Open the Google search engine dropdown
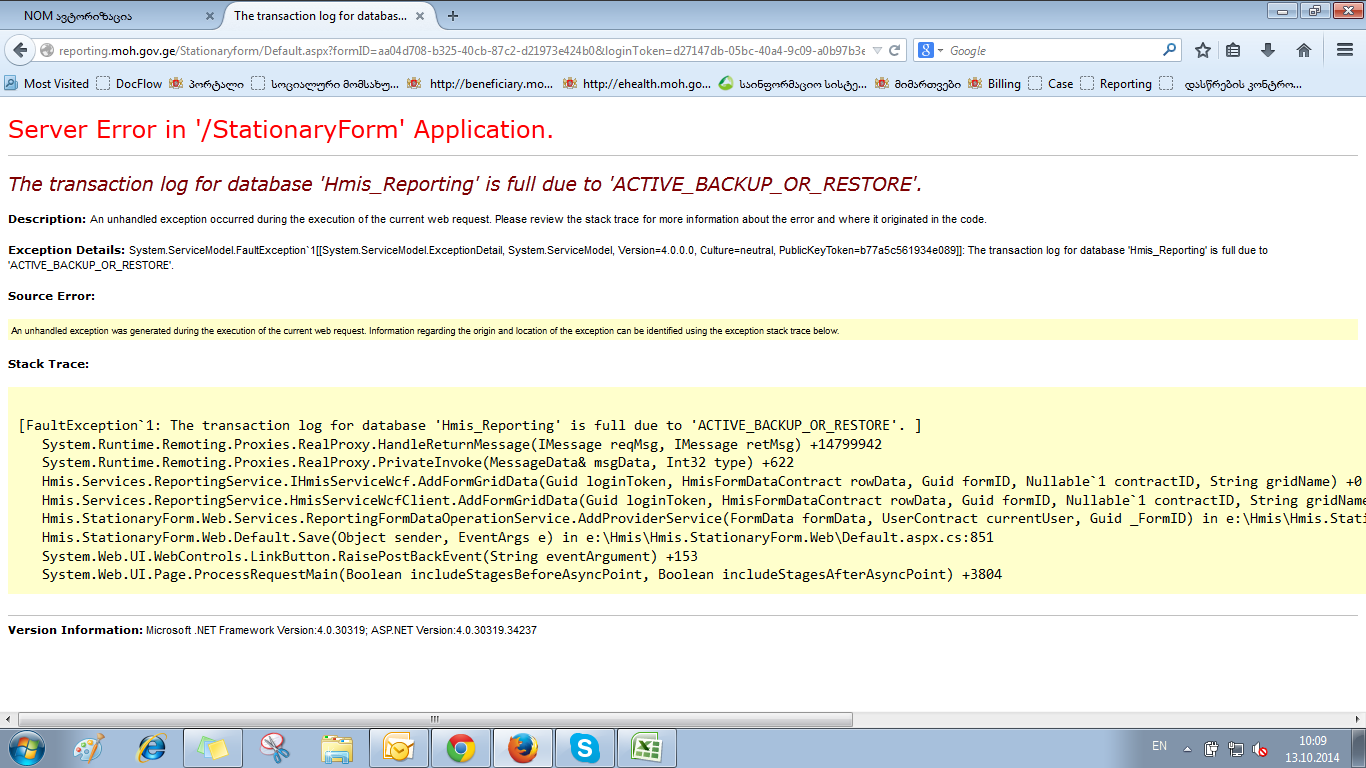This screenshot has width=1366, height=768. pyautogui.click(x=930, y=50)
